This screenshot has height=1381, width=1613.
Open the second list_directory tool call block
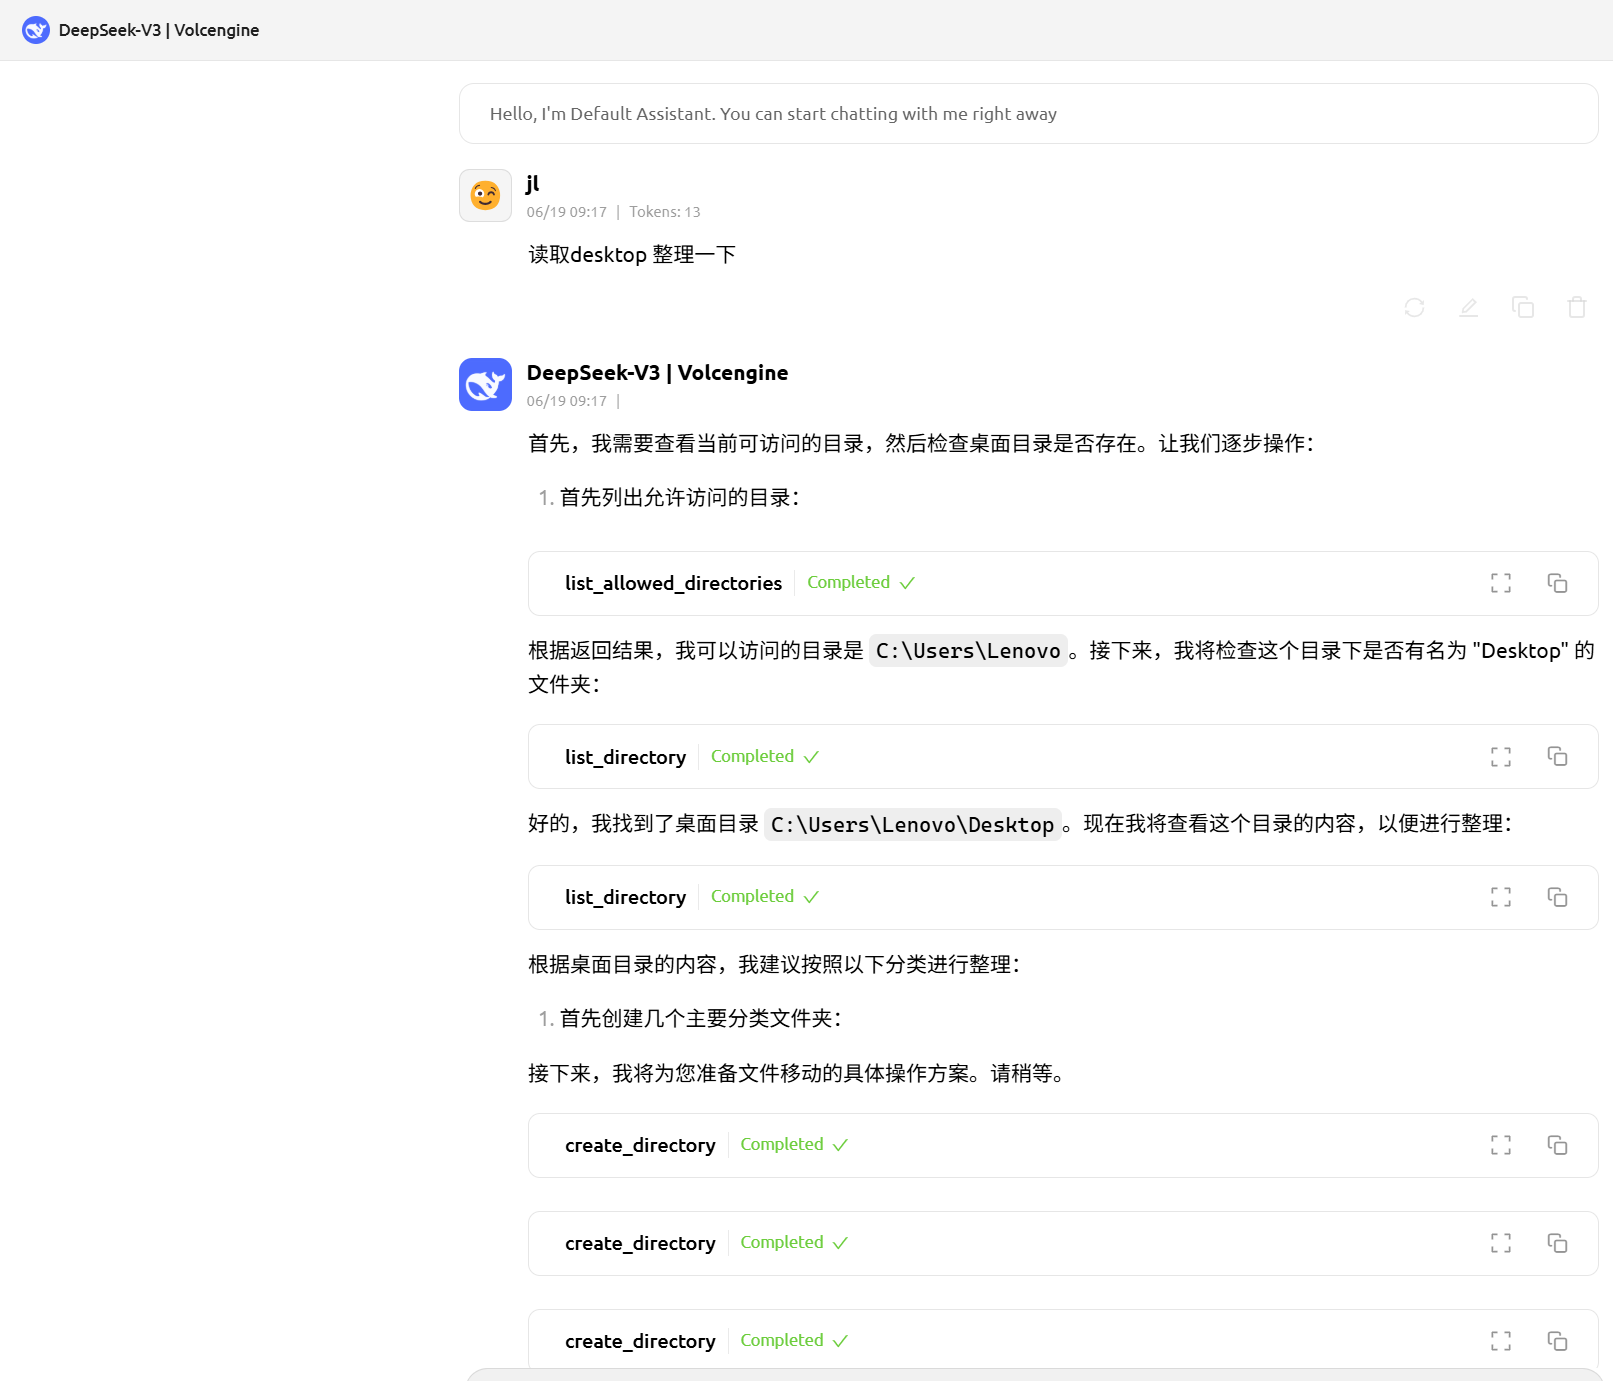(1063, 897)
